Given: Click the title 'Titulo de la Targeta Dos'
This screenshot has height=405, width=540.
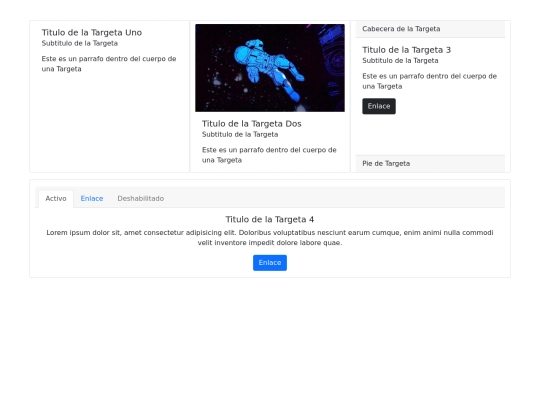Looking at the screenshot, I should point(252,124).
